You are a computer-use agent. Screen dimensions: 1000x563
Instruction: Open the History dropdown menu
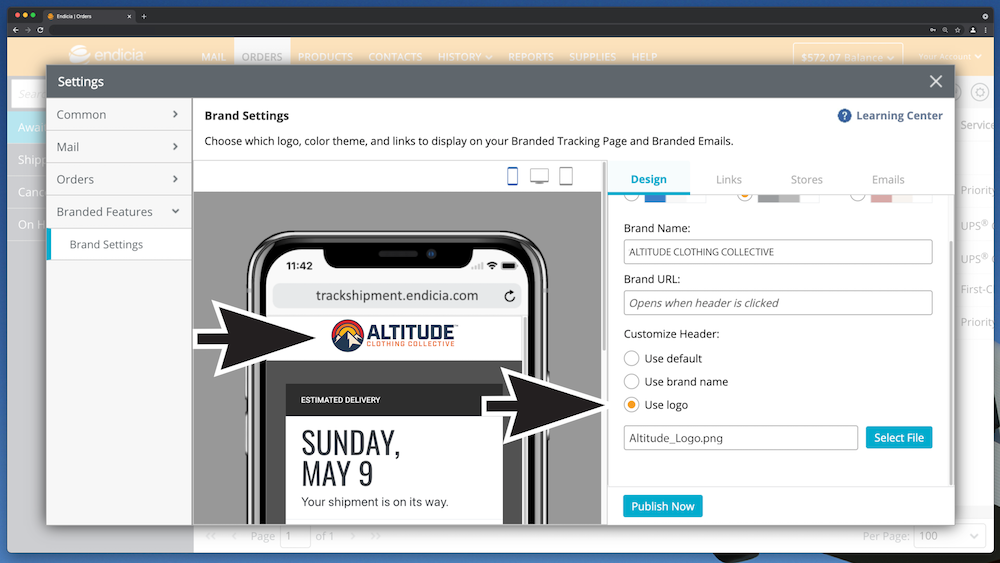point(465,57)
